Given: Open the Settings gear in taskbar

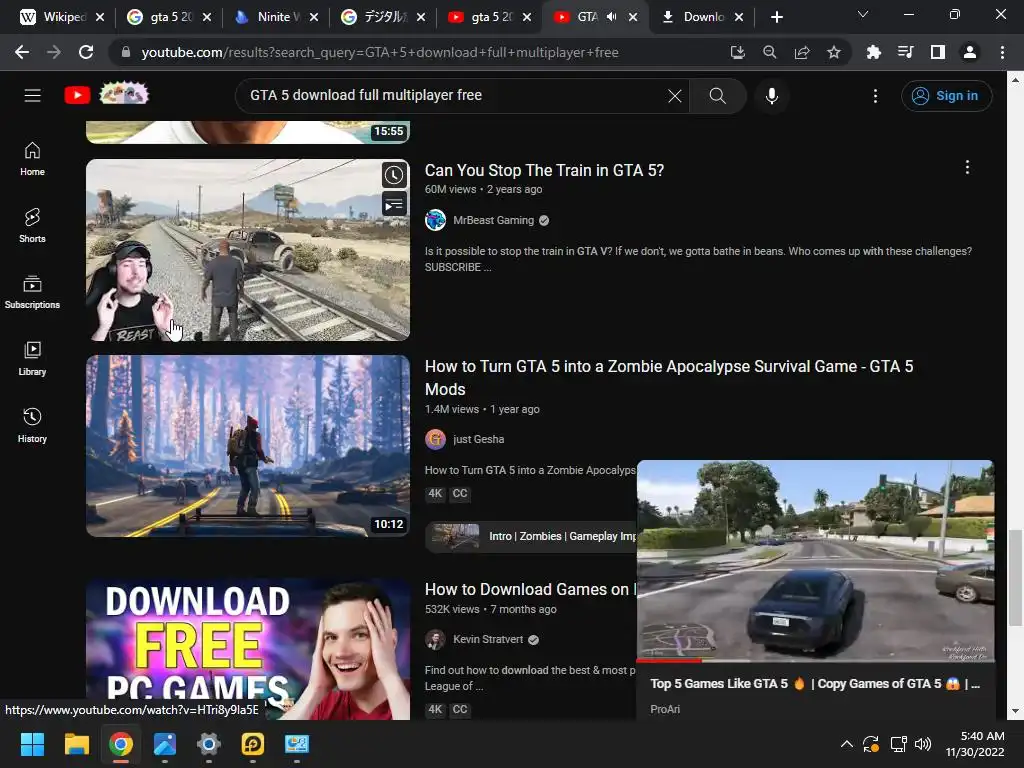Looking at the screenshot, I should tap(208, 744).
